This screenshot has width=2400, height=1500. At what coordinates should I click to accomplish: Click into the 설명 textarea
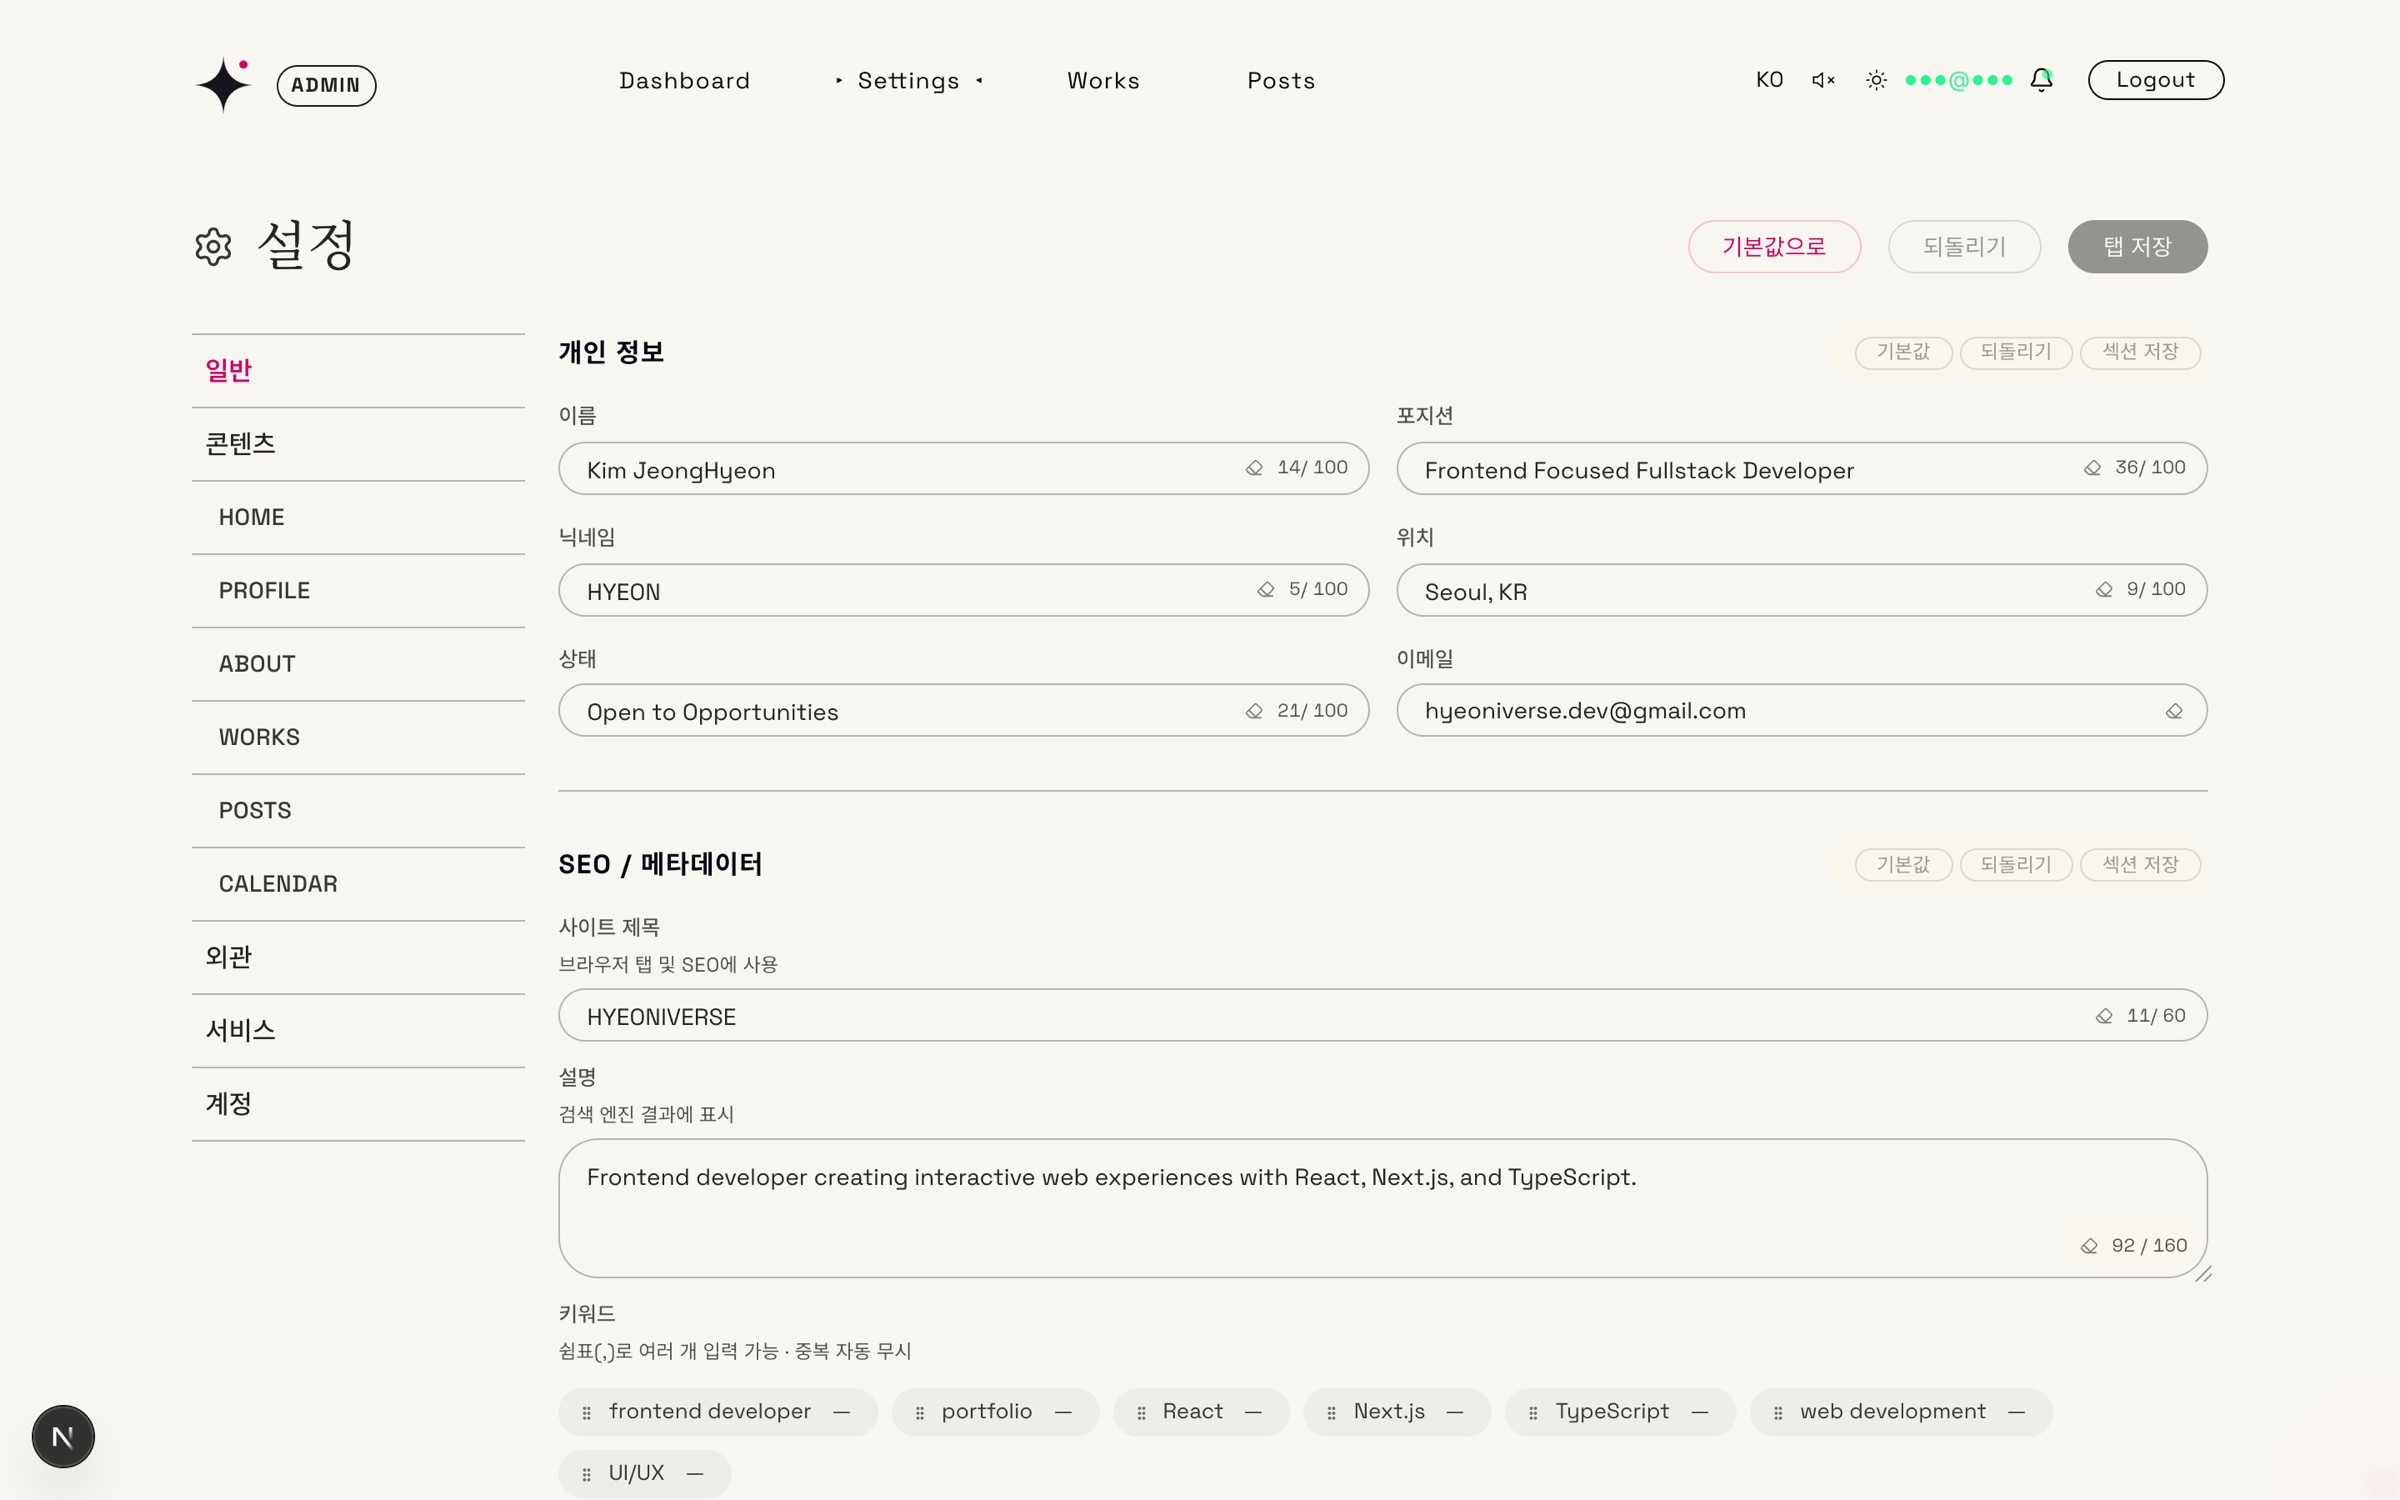(1382, 1208)
